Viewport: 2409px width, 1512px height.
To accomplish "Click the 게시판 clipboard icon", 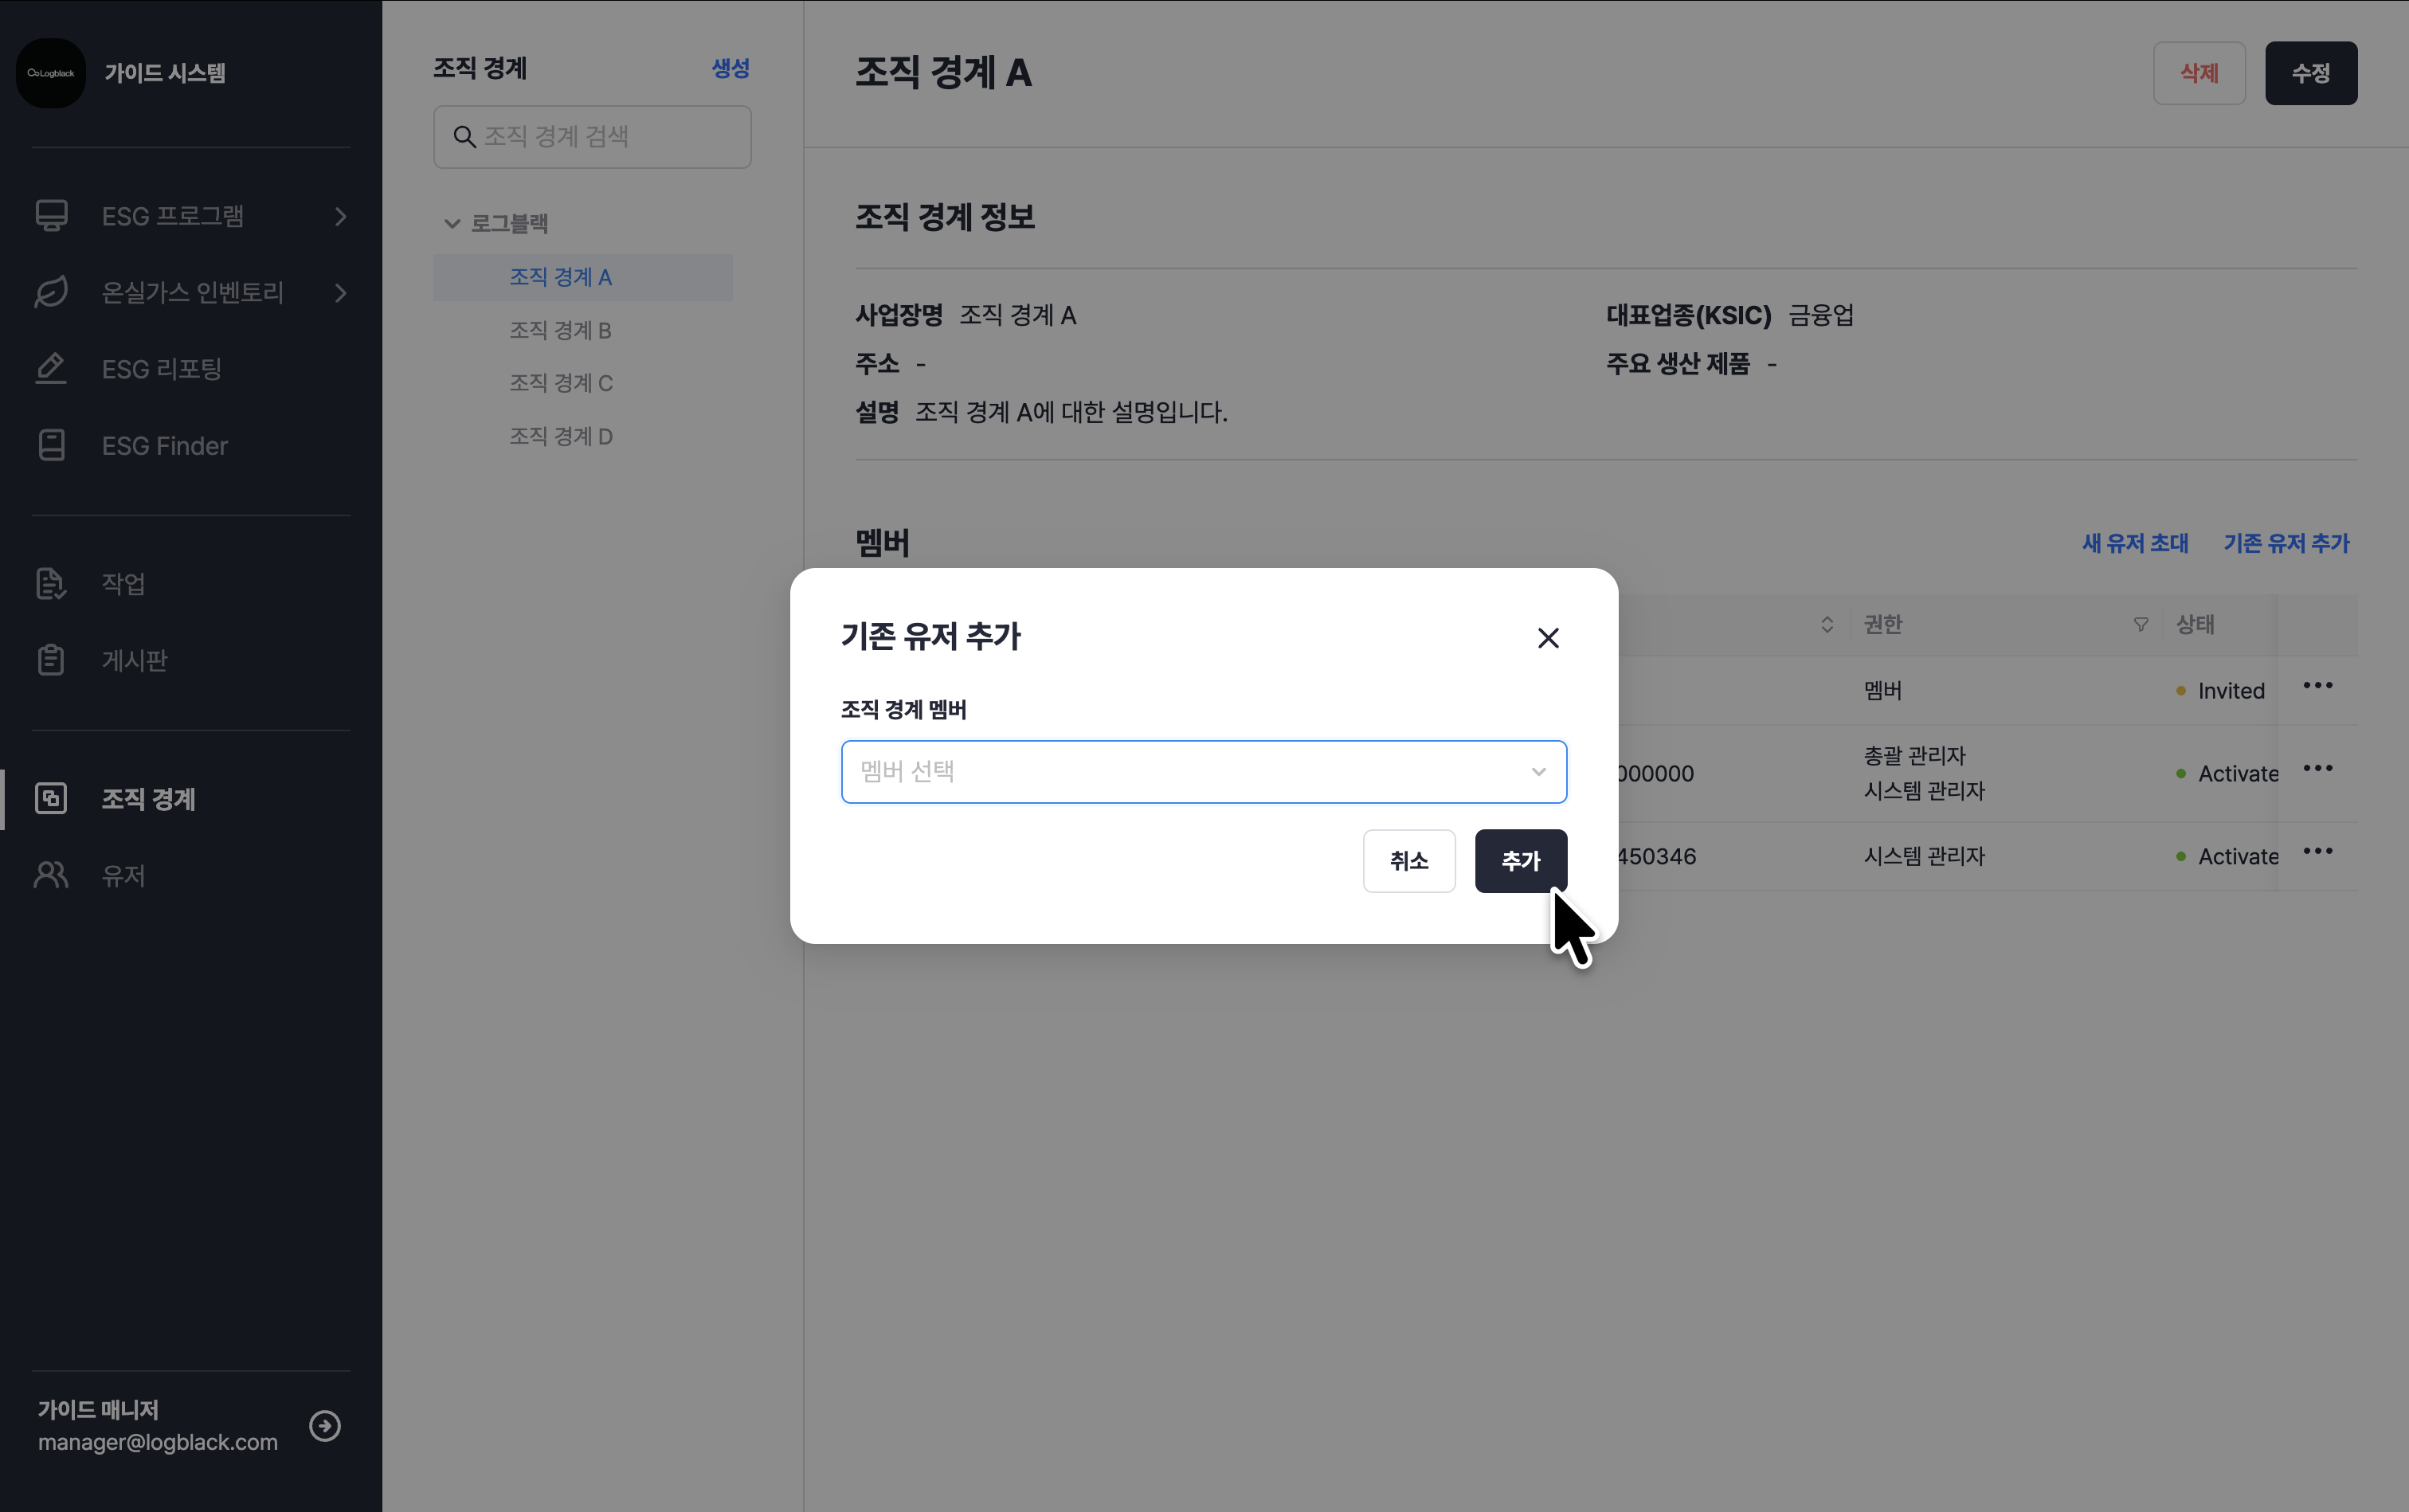I will tap(51, 660).
